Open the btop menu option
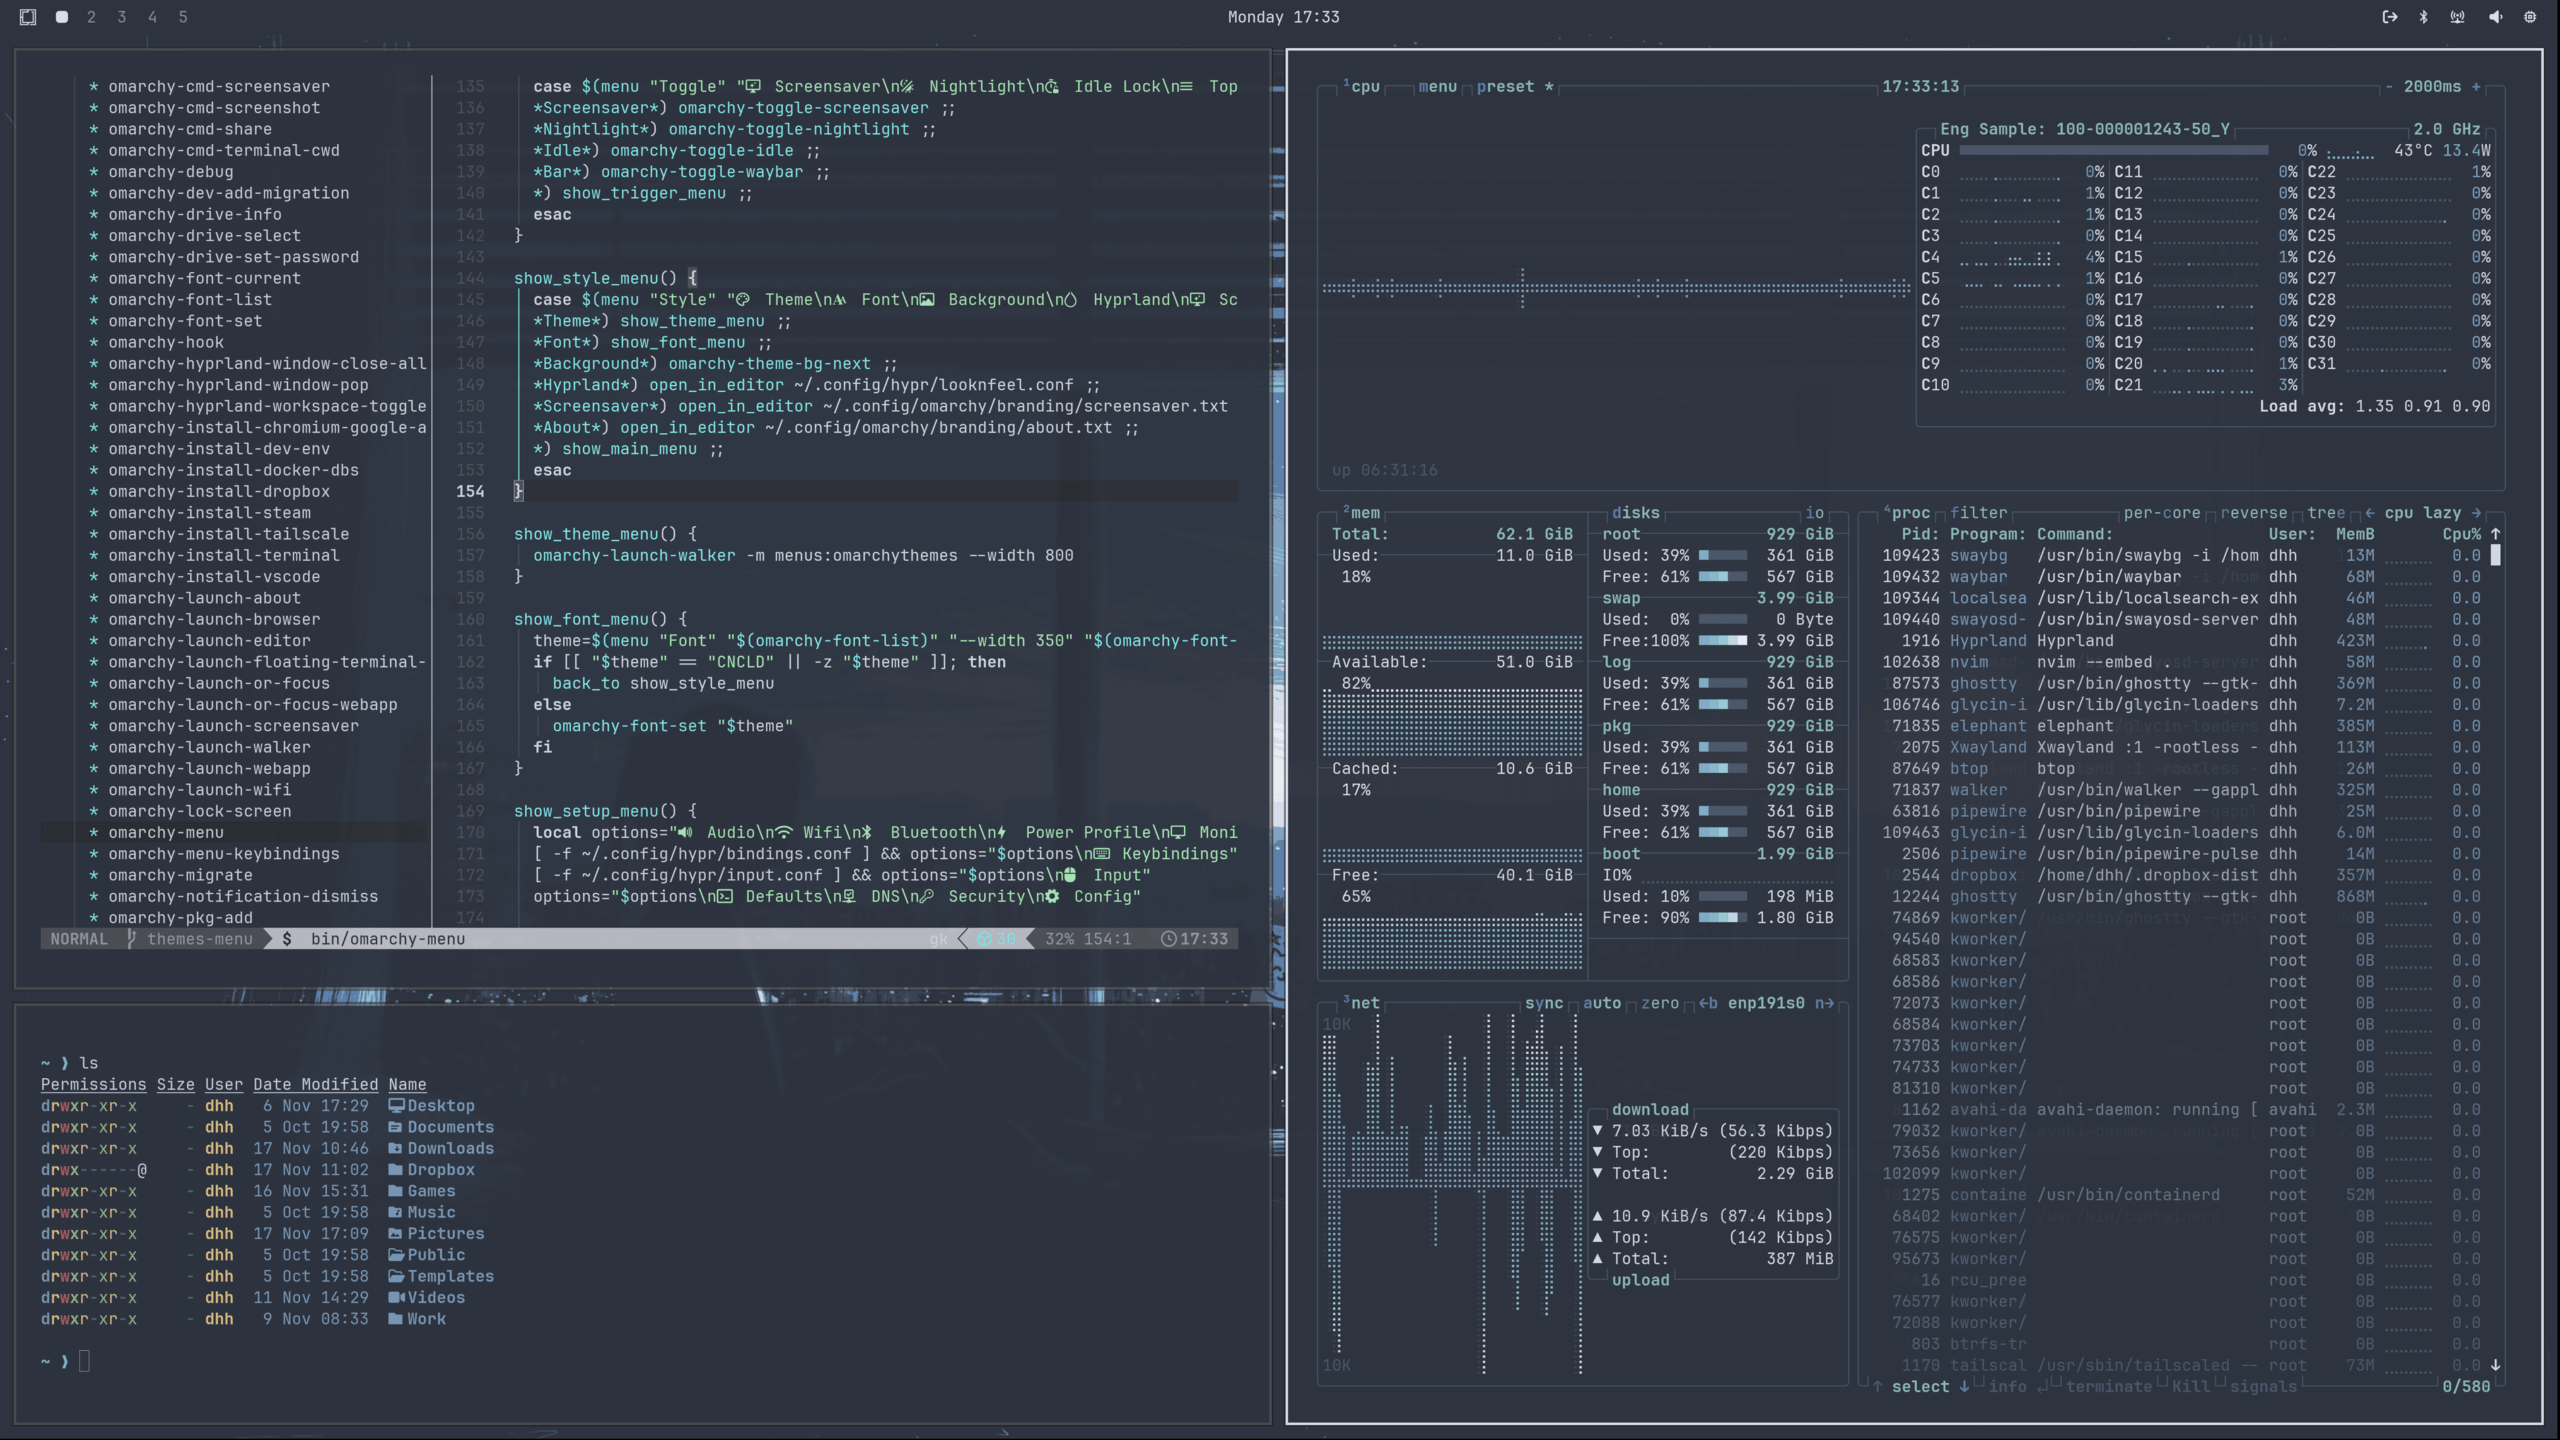 [1437, 87]
